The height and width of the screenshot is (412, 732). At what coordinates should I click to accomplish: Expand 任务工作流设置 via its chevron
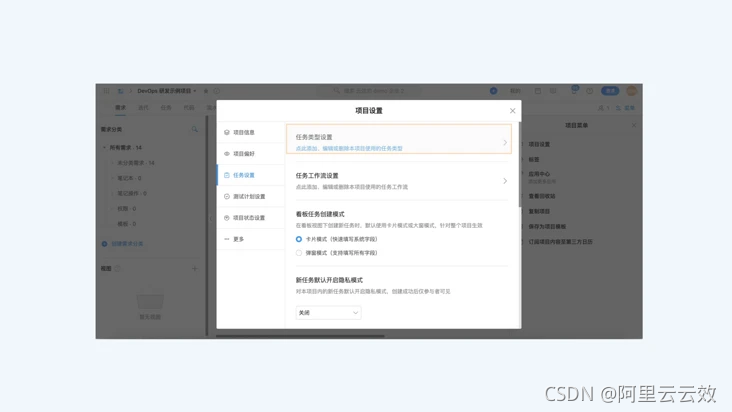pos(505,181)
